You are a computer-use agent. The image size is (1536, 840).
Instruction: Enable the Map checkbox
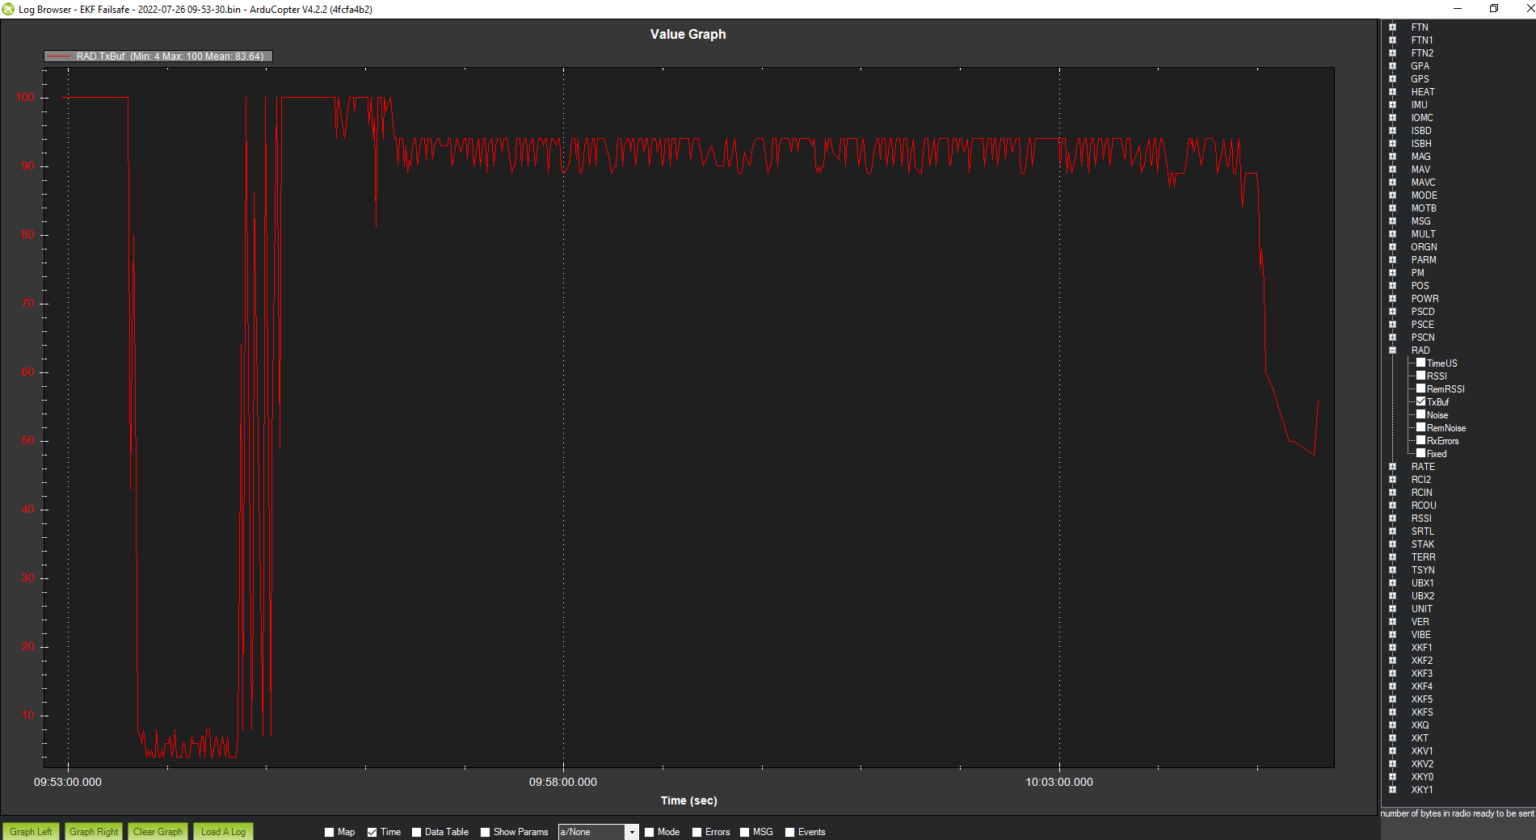point(329,832)
